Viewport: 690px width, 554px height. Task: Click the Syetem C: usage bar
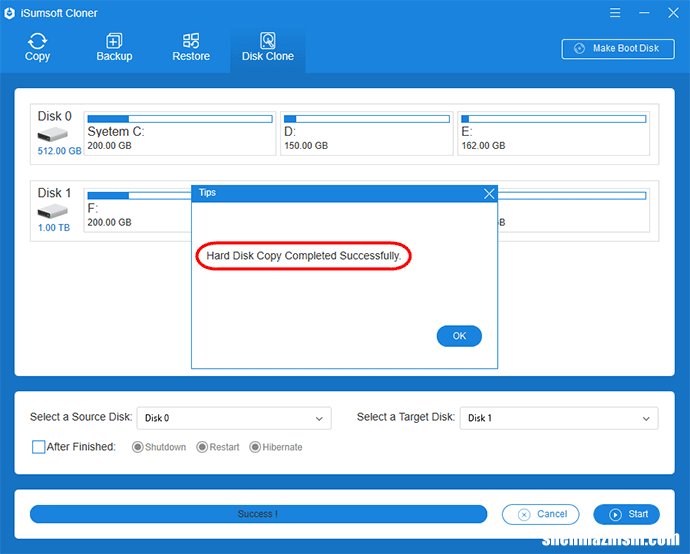180,119
